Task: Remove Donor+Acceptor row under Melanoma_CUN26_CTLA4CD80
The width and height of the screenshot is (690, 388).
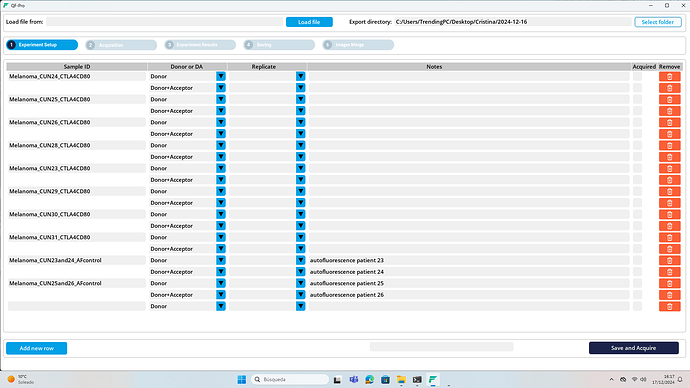Action: pos(669,134)
